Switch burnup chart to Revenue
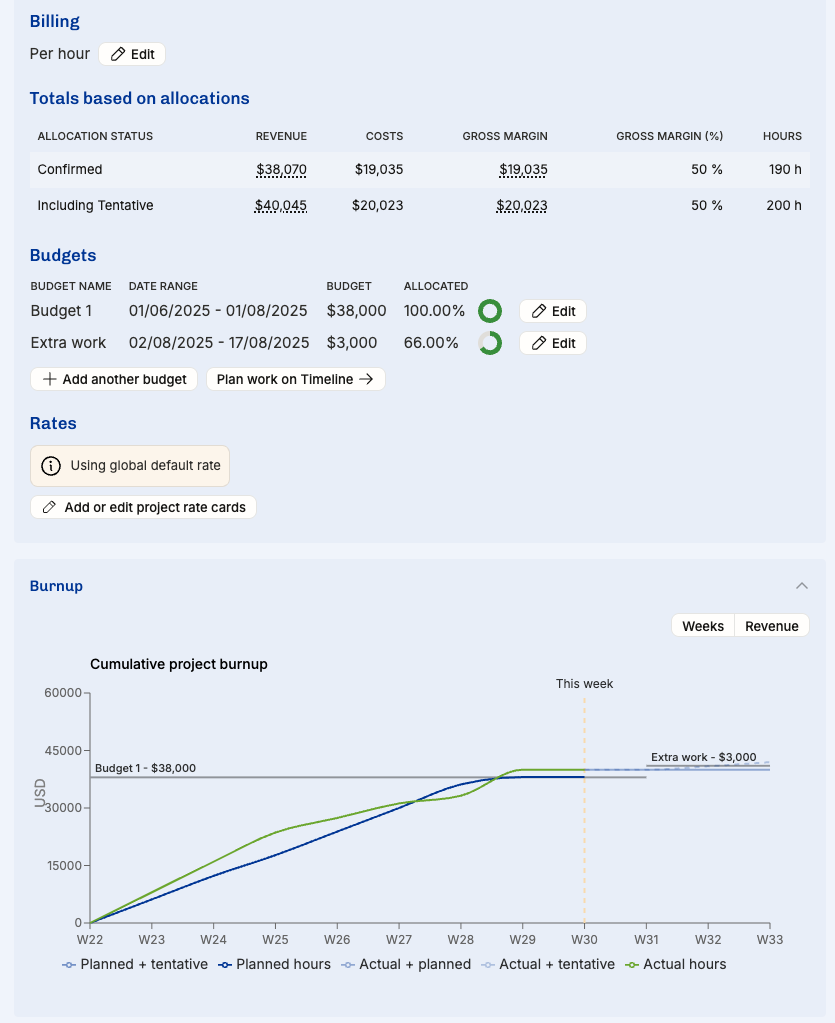 coord(771,626)
